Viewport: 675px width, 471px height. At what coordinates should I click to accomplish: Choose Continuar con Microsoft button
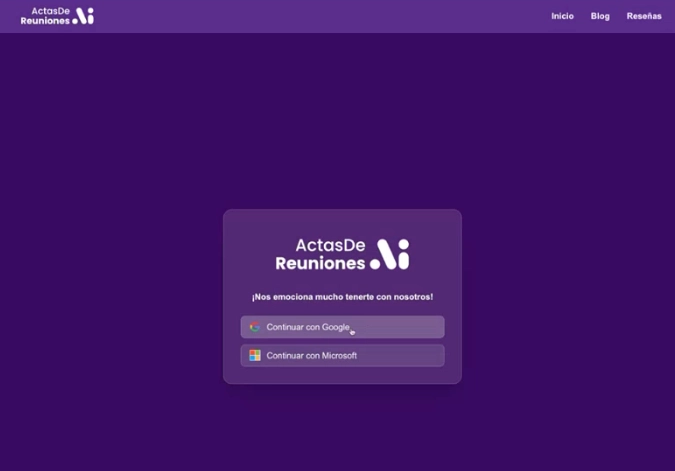point(342,355)
